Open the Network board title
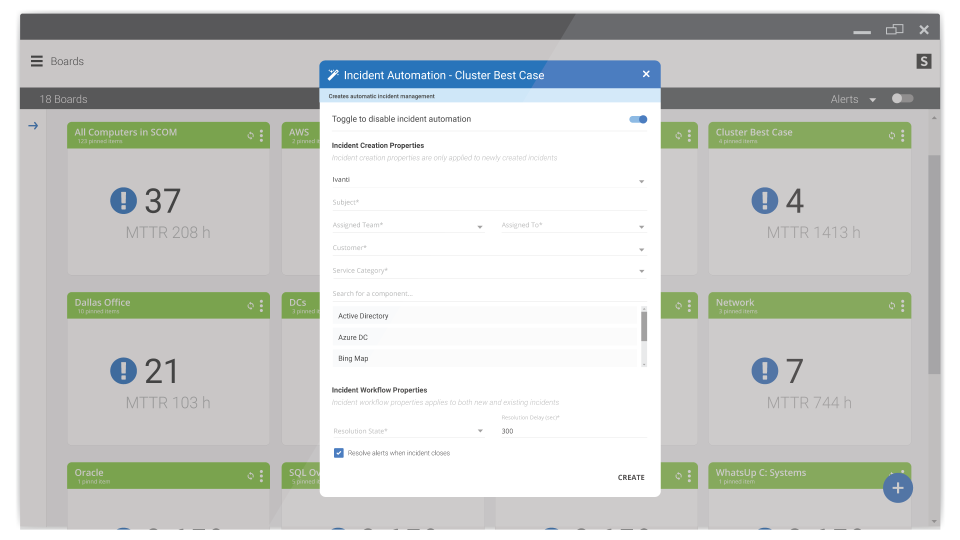Viewport: 960px width, 540px height. [735, 302]
